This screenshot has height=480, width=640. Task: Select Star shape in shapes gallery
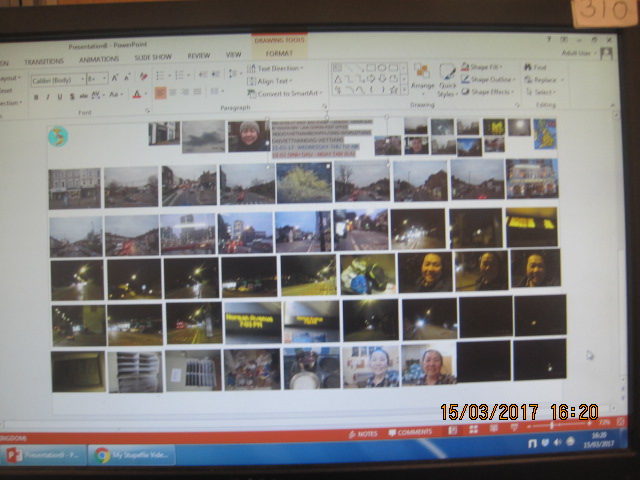(x=393, y=90)
